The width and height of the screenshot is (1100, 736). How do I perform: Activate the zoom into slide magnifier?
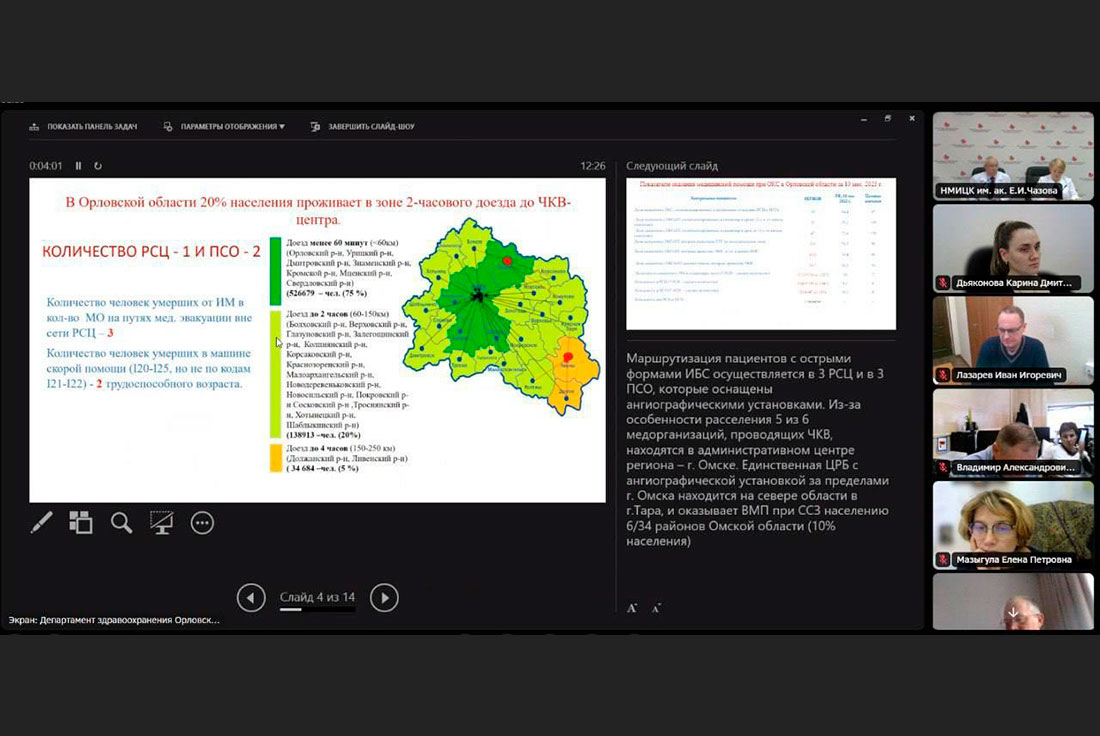(121, 523)
